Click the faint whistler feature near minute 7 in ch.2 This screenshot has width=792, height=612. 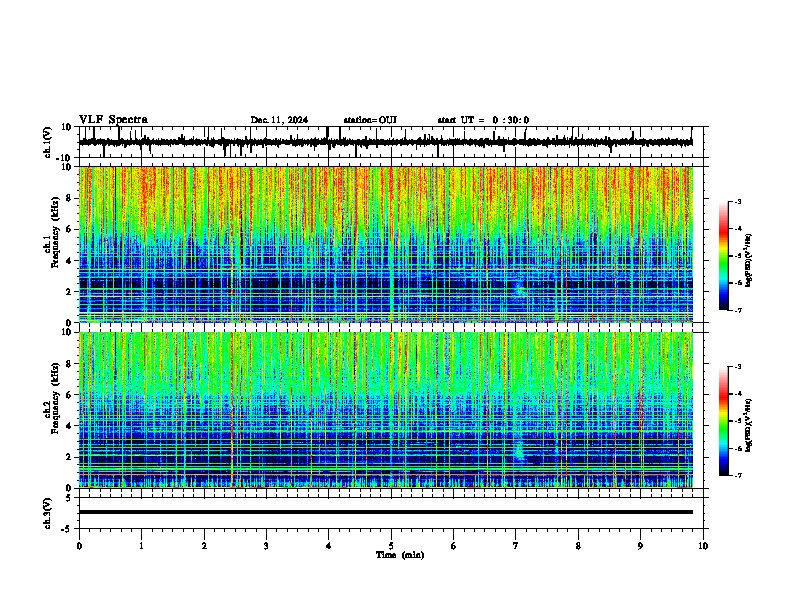pos(519,449)
